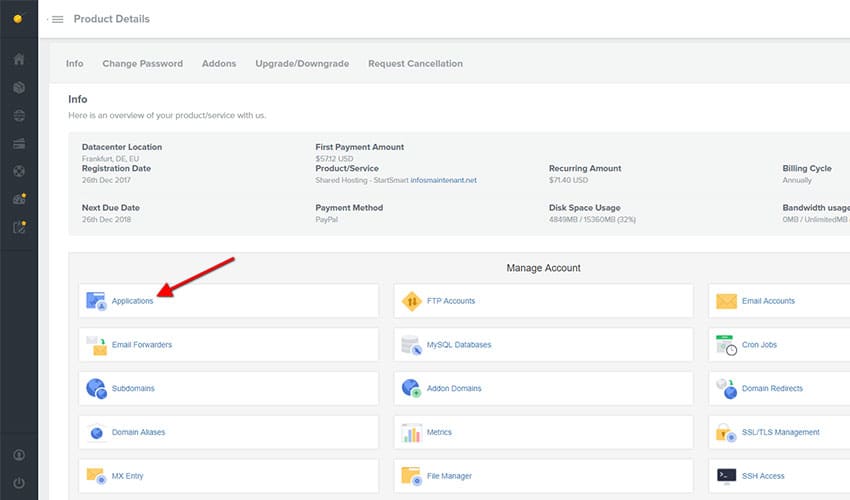Image resolution: width=850 pixels, height=500 pixels.
Task: Click the hamburger menu icon beside Product Details
Action: click(57, 19)
